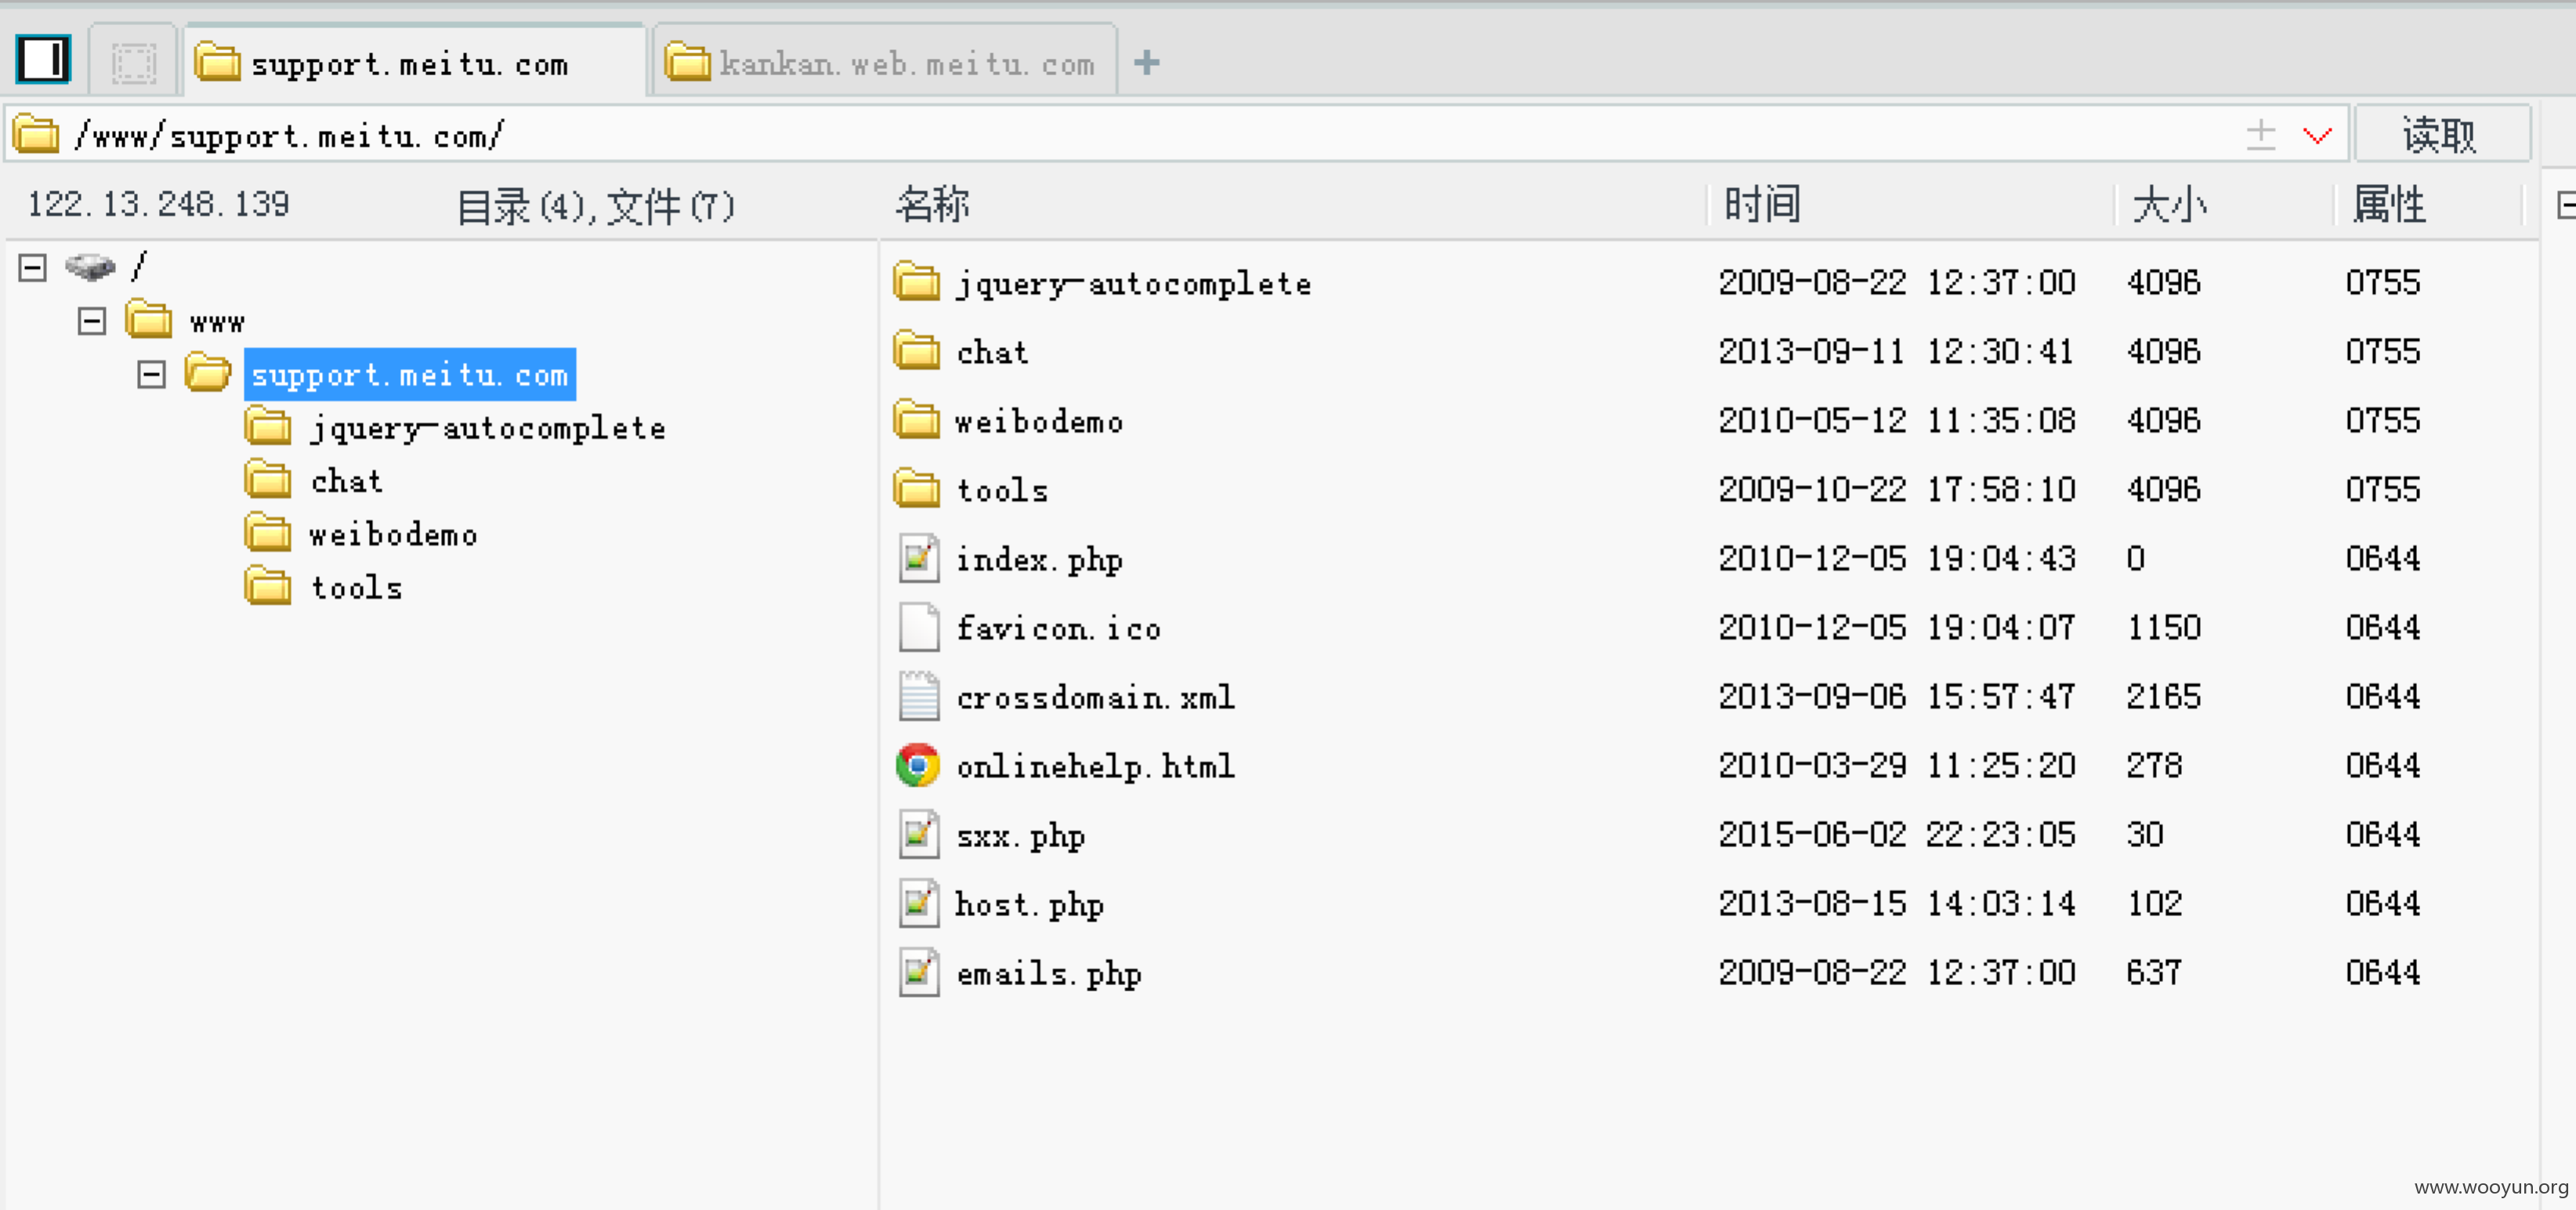Screen dimensions: 2576x1210
Task: Click jquery-autocomplete folder icon in tree
Action: pos(268,425)
